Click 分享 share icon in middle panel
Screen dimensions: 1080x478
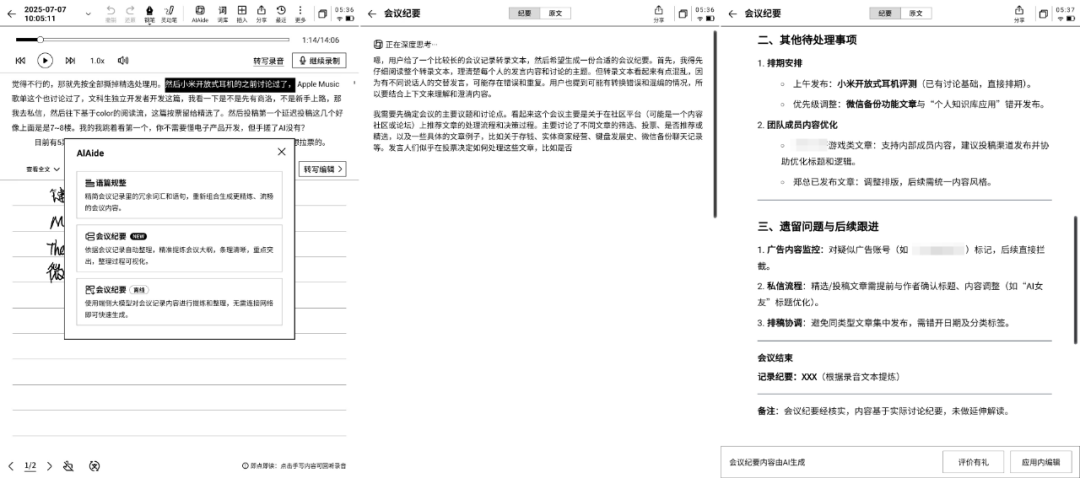658,13
